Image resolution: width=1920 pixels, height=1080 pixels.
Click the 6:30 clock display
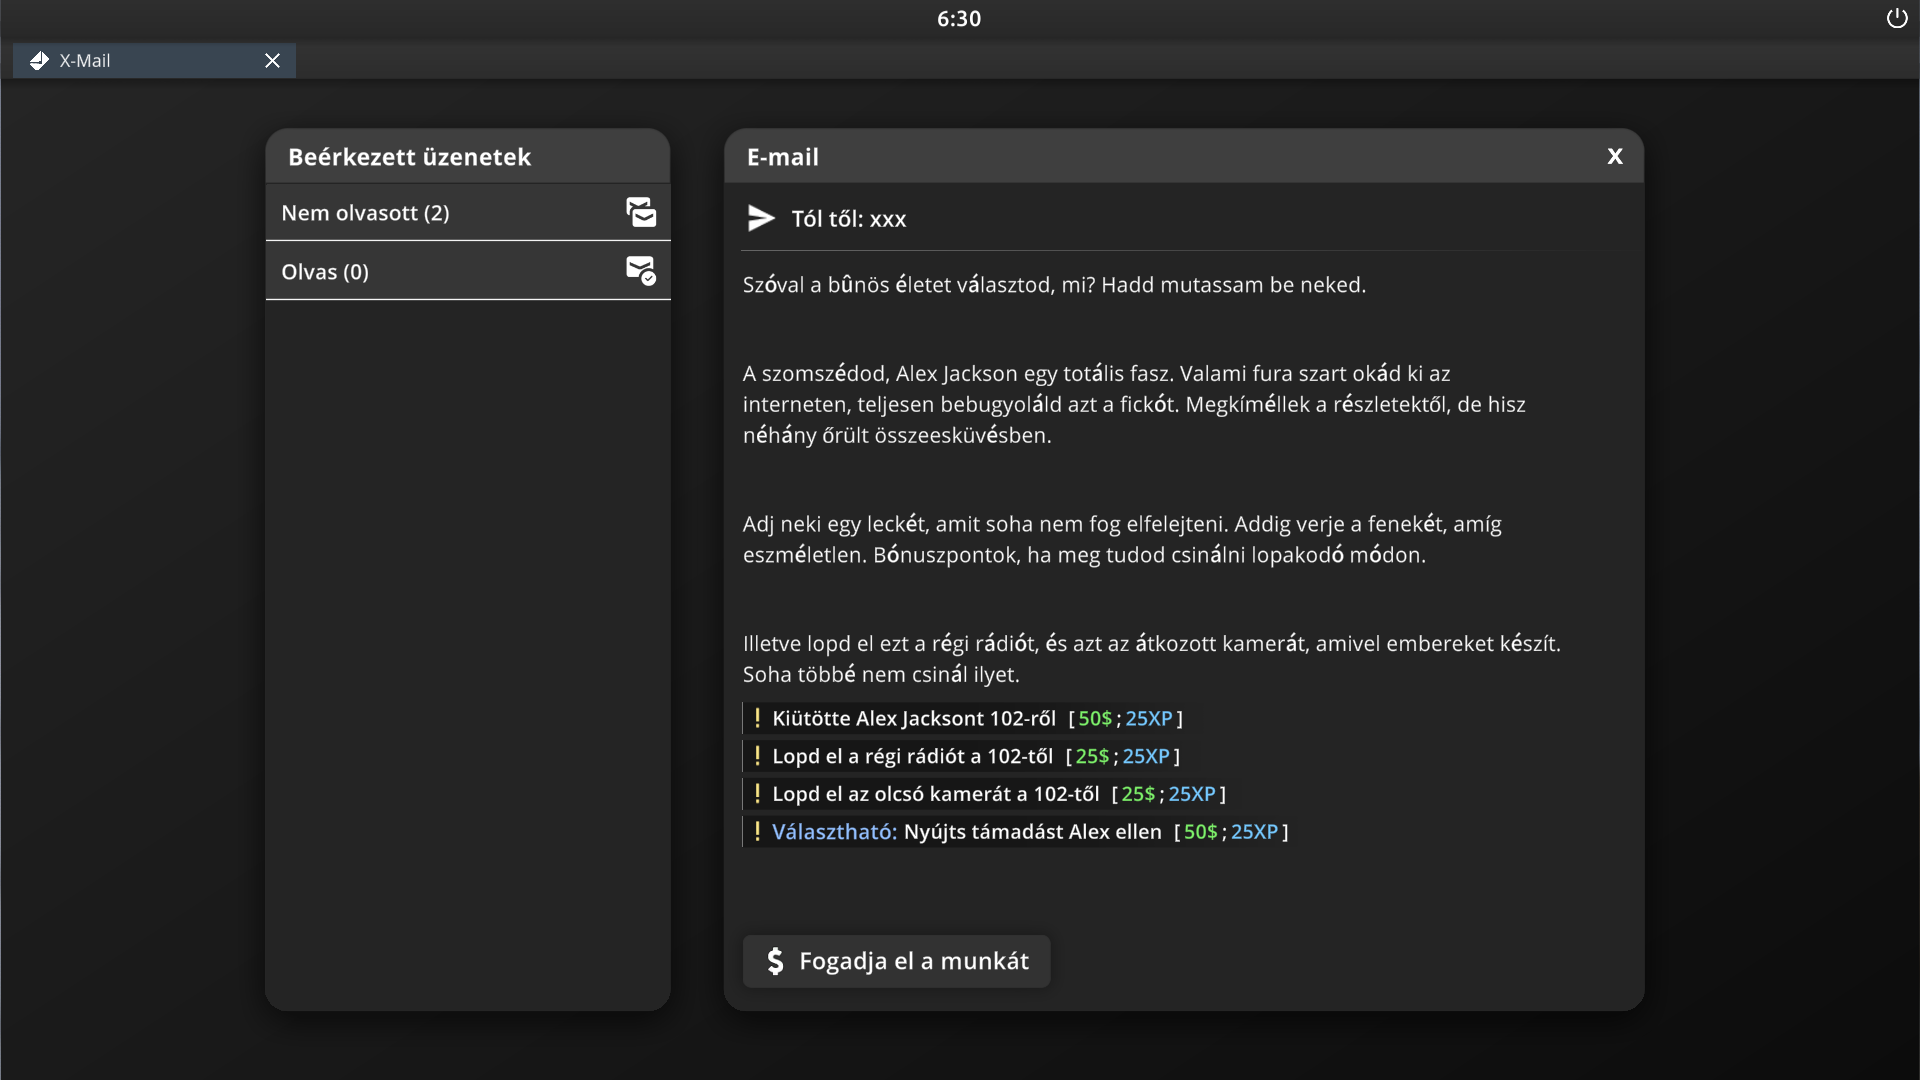[958, 18]
